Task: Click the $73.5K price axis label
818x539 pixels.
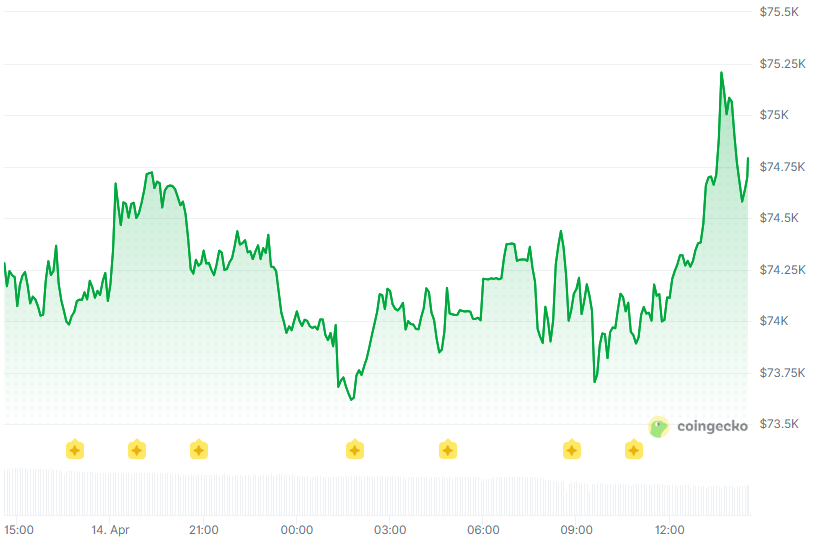Action: [x=779, y=424]
